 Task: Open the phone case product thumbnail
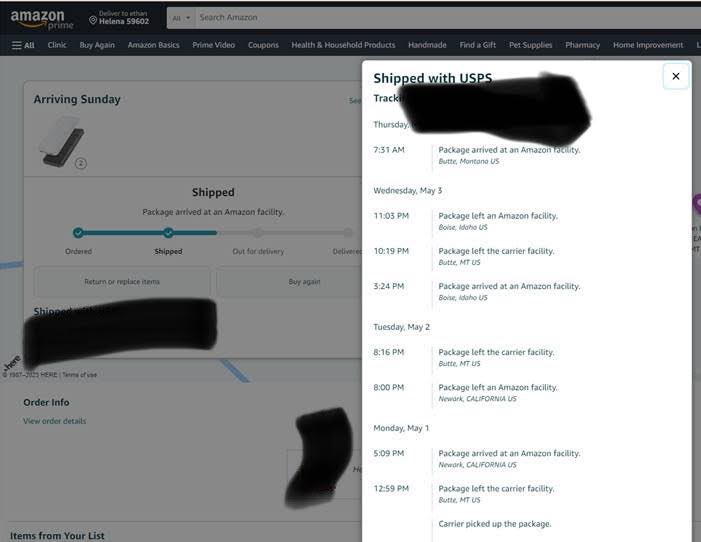coord(62,141)
